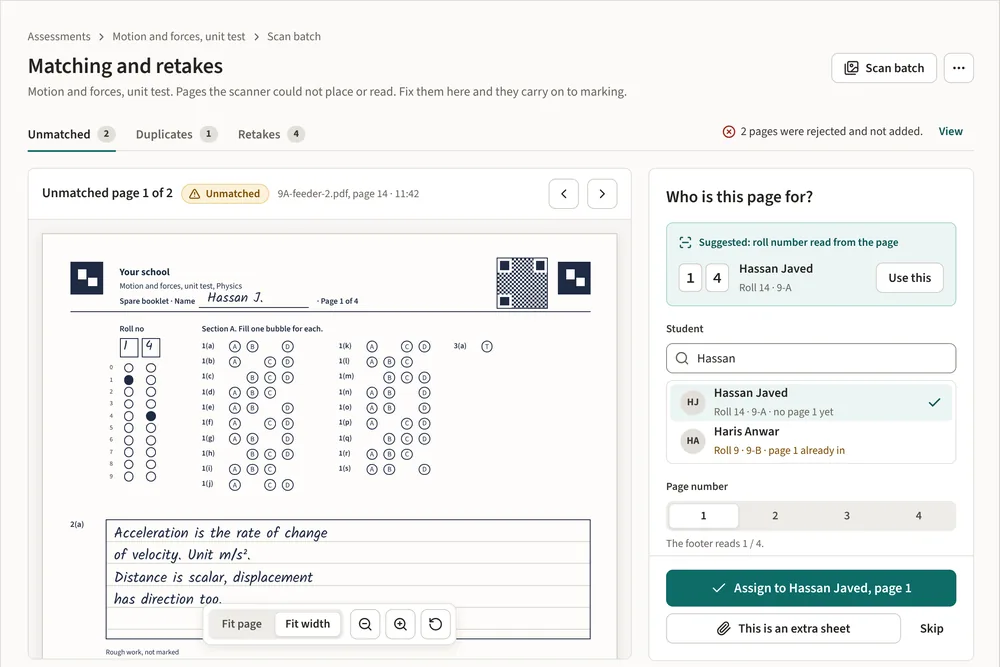Open the Assessments breadcrumb

[x=59, y=36]
